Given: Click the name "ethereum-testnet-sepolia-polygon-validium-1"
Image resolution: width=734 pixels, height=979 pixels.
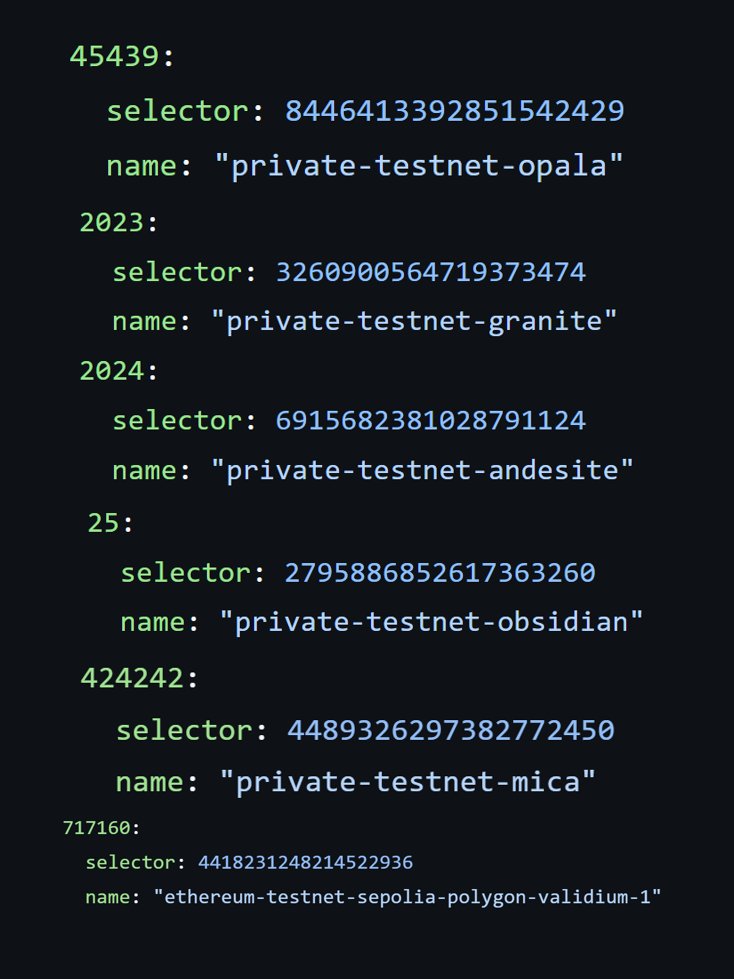Looking at the screenshot, I should (407, 897).
